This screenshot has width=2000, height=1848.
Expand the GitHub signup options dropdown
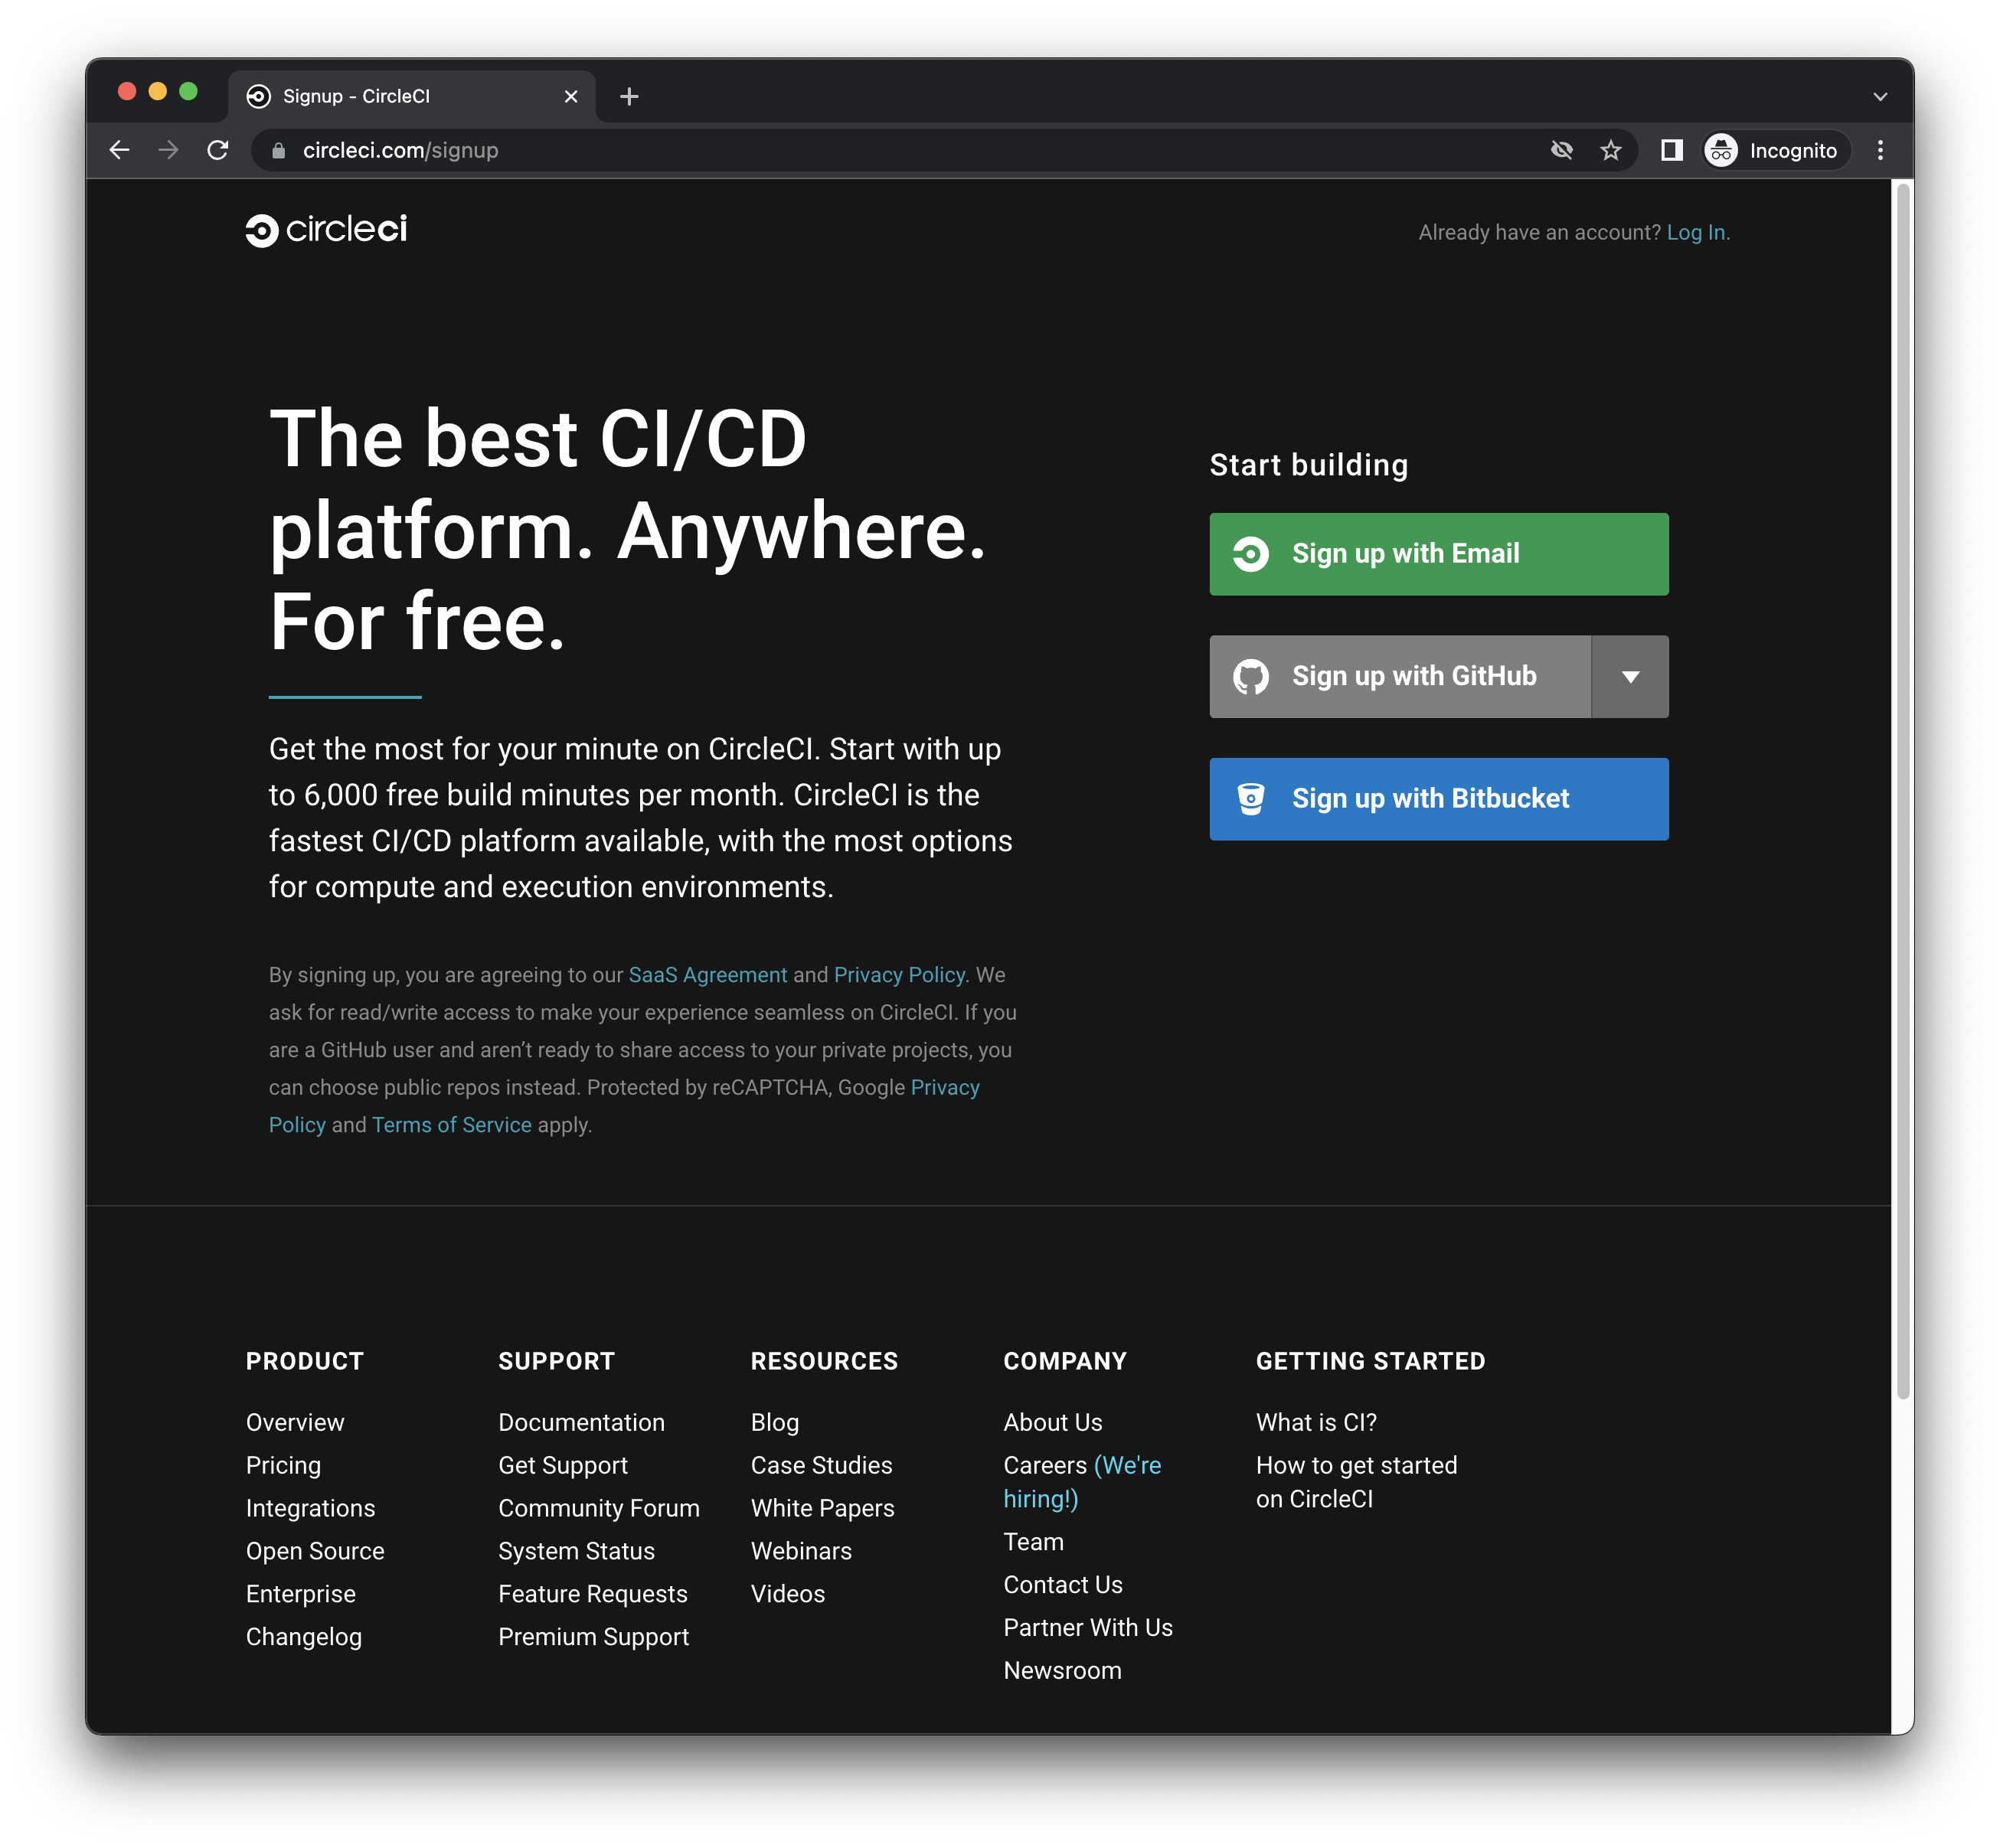coord(1629,676)
